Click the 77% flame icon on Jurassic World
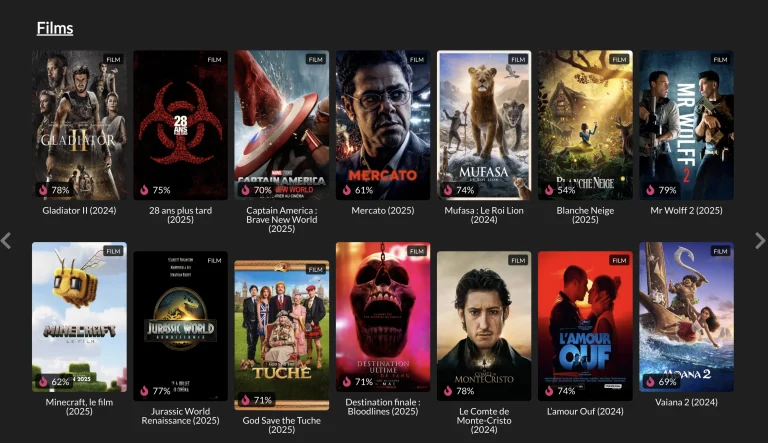Image resolution: width=768 pixels, height=443 pixels. click(x=144, y=391)
